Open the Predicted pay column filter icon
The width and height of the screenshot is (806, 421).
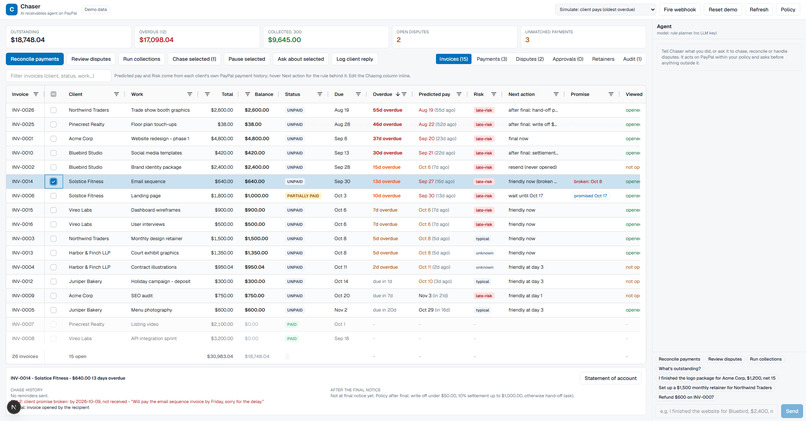pyautogui.click(x=459, y=94)
